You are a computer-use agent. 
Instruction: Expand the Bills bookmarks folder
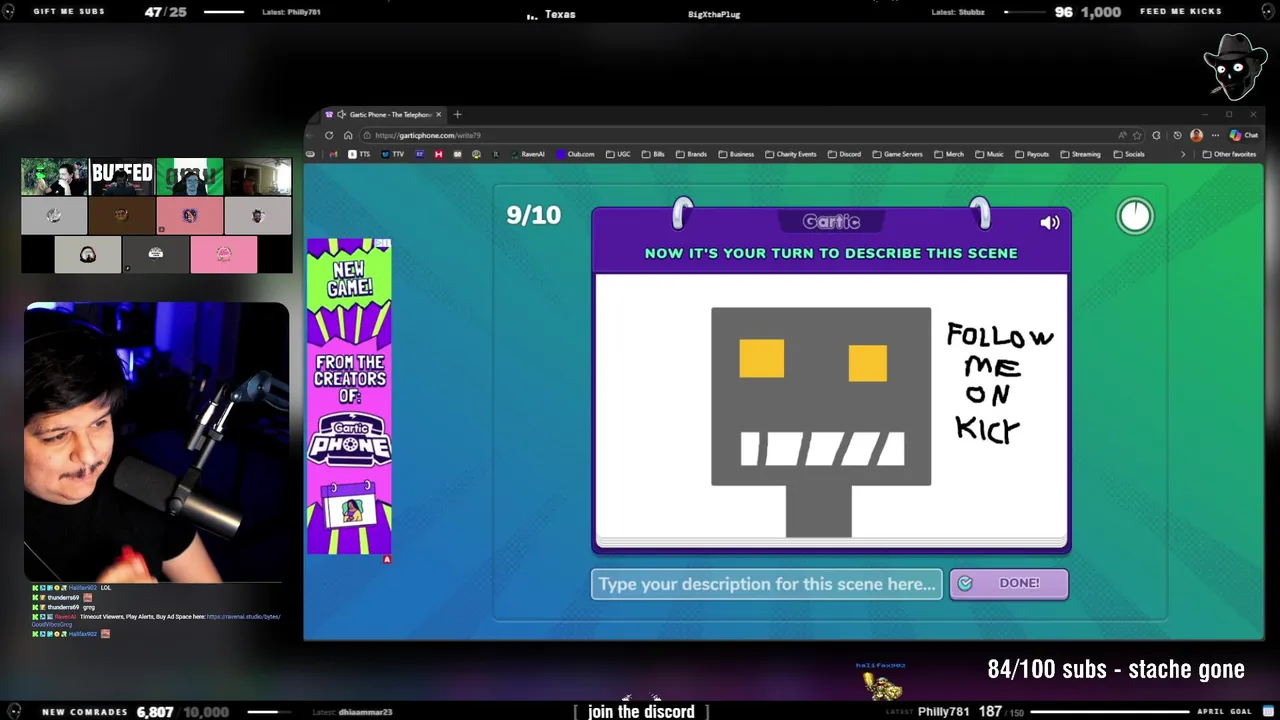(653, 154)
